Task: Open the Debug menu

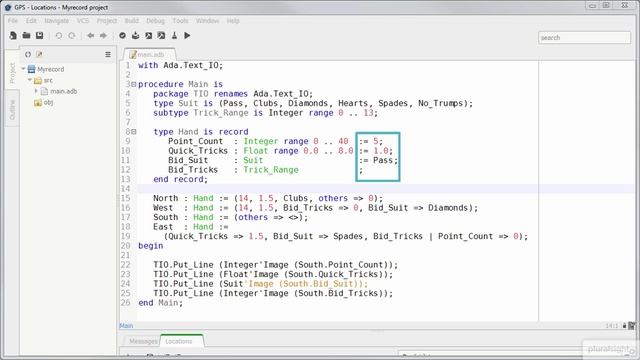Action: [155, 20]
